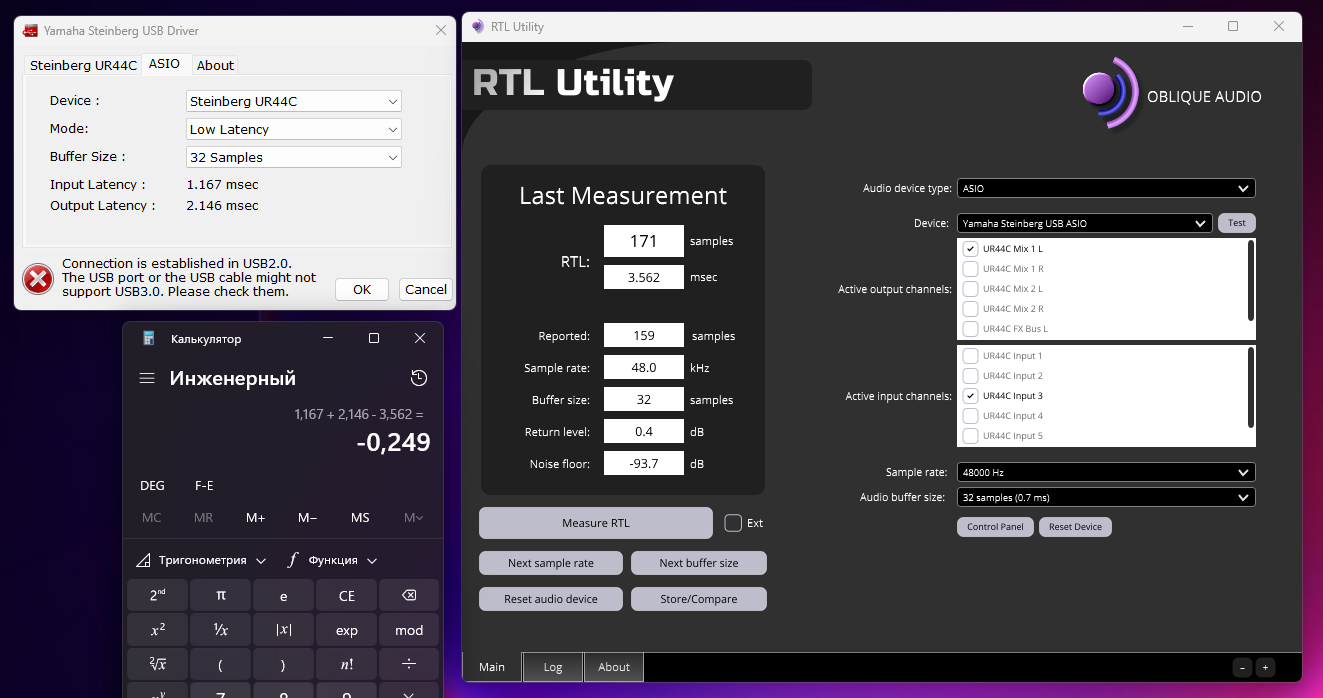1323x698 pixels.
Task: Uncheck UR44C Input 3 channel
Action: (970, 396)
